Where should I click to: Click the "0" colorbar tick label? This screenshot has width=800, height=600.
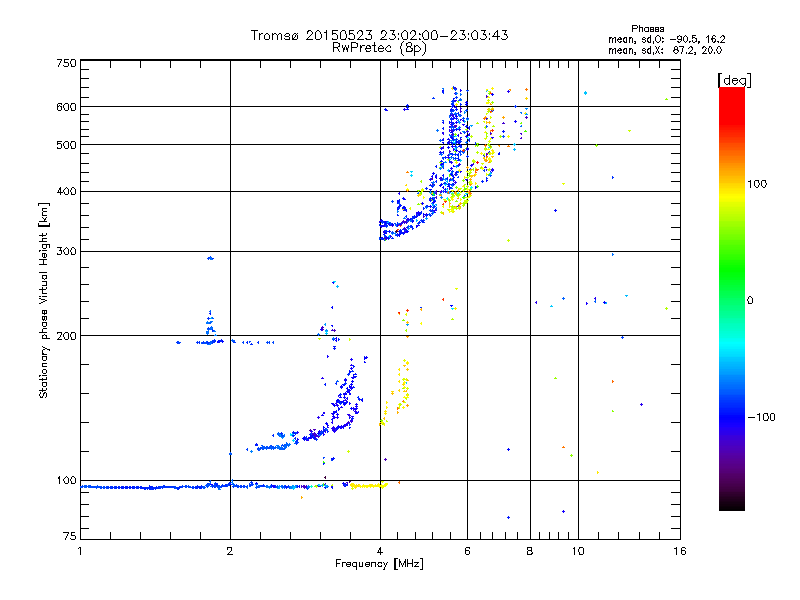click(x=750, y=300)
